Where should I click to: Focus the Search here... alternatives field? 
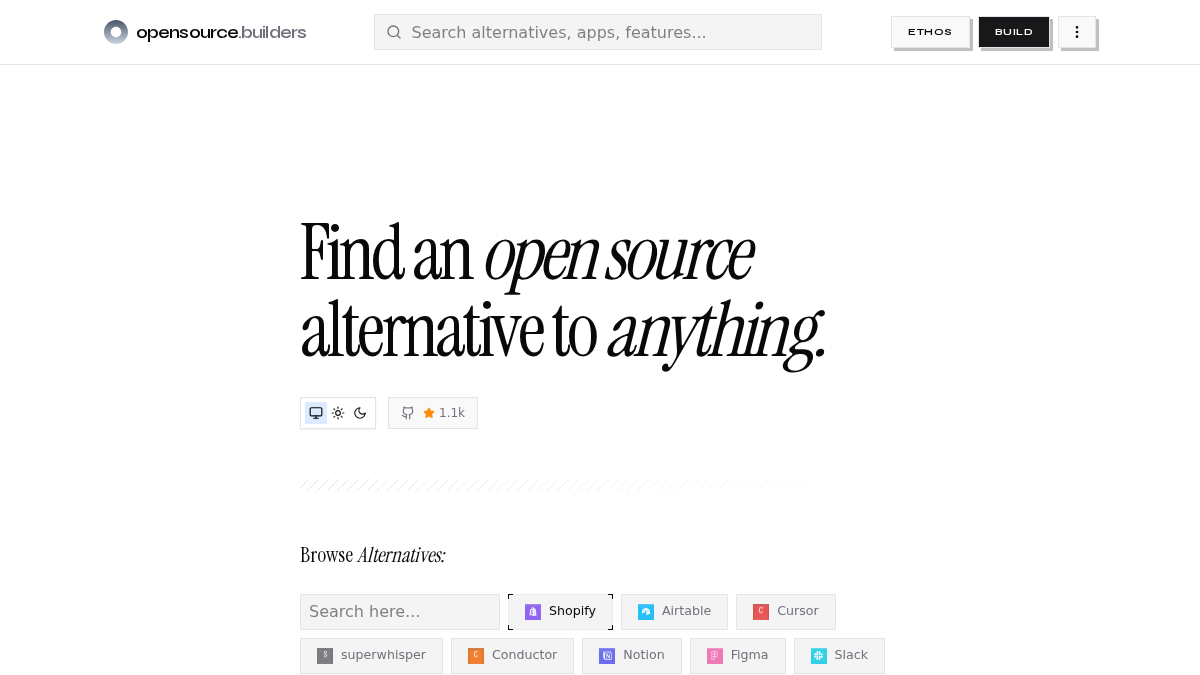[400, 612]
